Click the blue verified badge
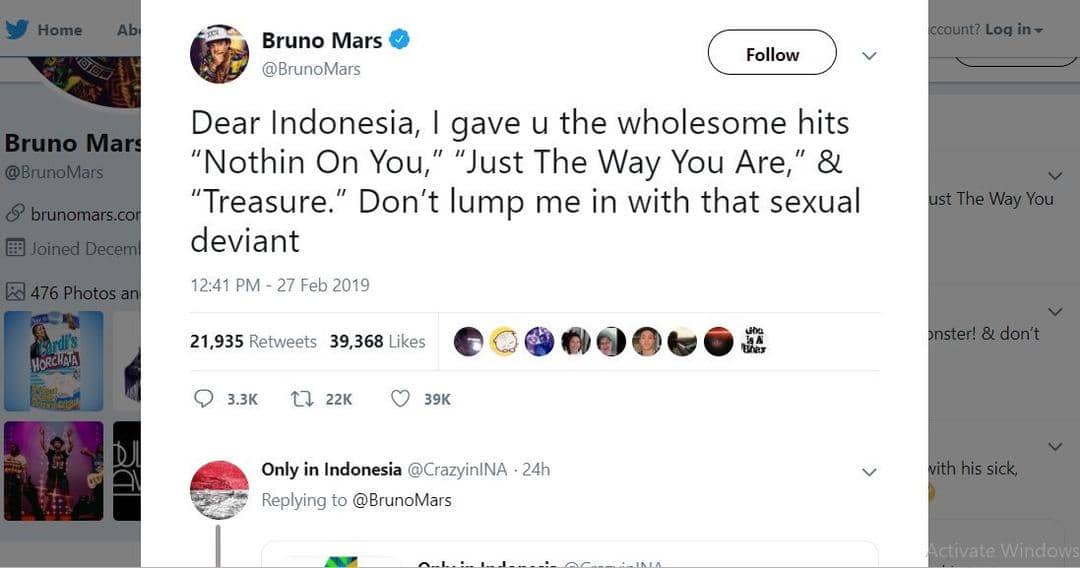1080x568 pixels. coord(400,40)
